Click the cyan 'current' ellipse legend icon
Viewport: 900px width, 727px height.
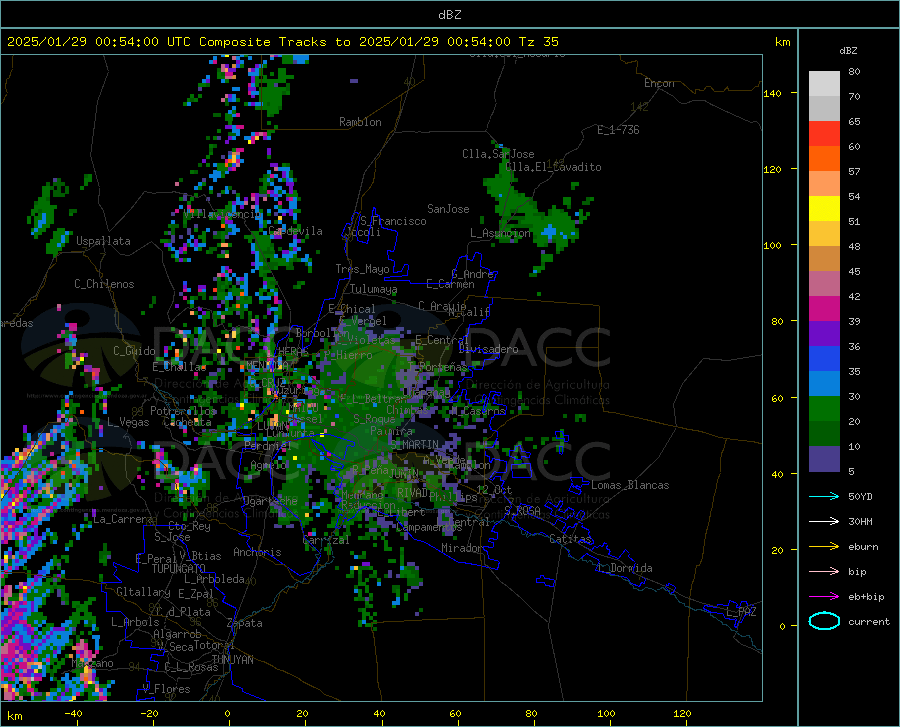[x=824, y=621]
